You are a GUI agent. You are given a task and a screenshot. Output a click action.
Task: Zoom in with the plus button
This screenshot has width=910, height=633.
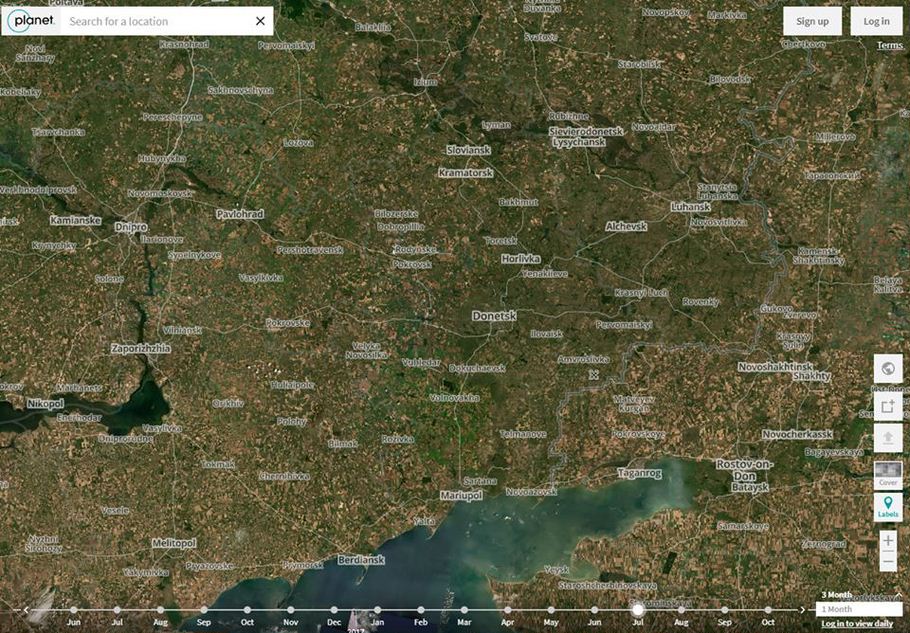(x=888, y=541)
